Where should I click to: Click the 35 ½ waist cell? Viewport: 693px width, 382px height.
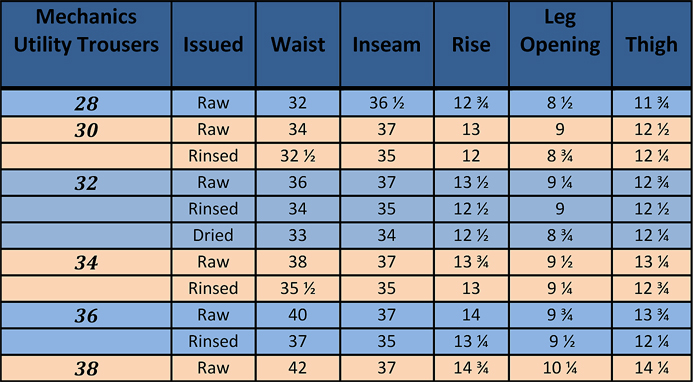point(298,289)
